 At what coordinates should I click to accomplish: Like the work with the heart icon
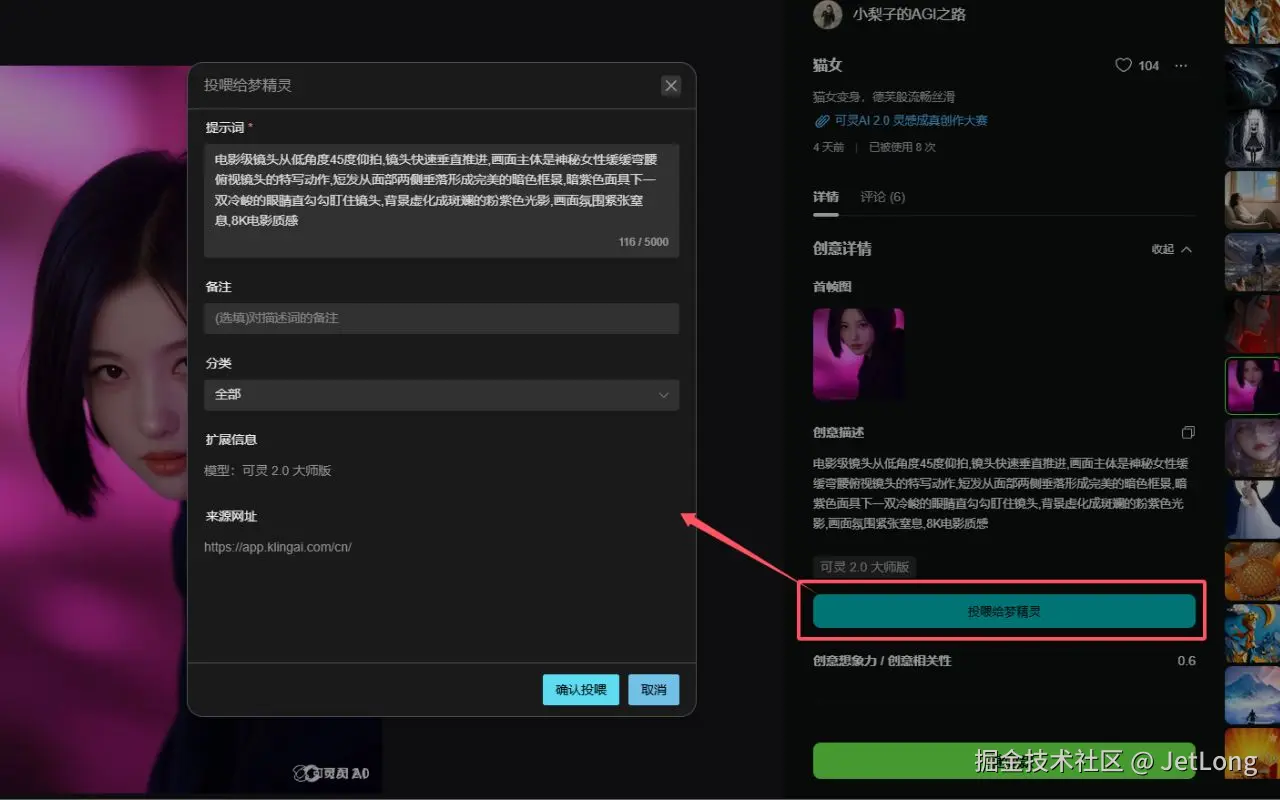1123,65
